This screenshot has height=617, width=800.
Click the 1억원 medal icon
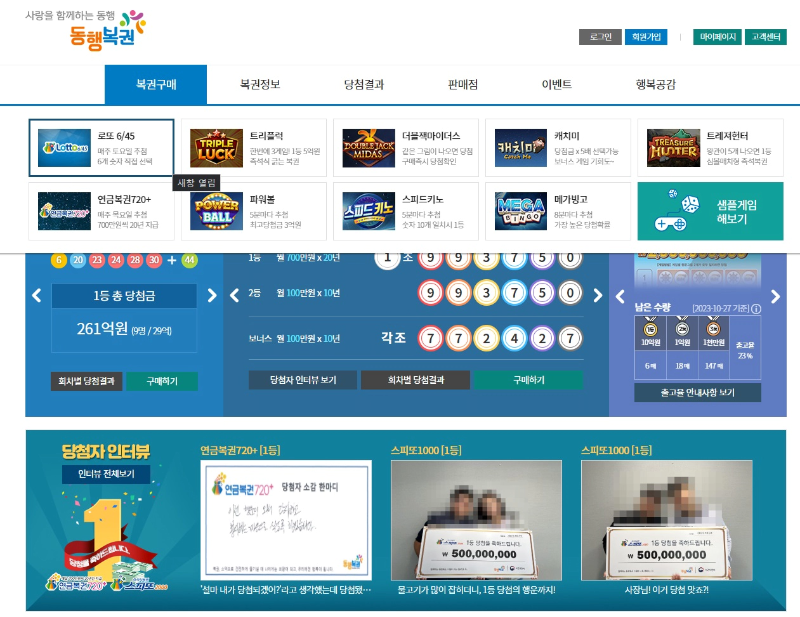coord(682,329)
